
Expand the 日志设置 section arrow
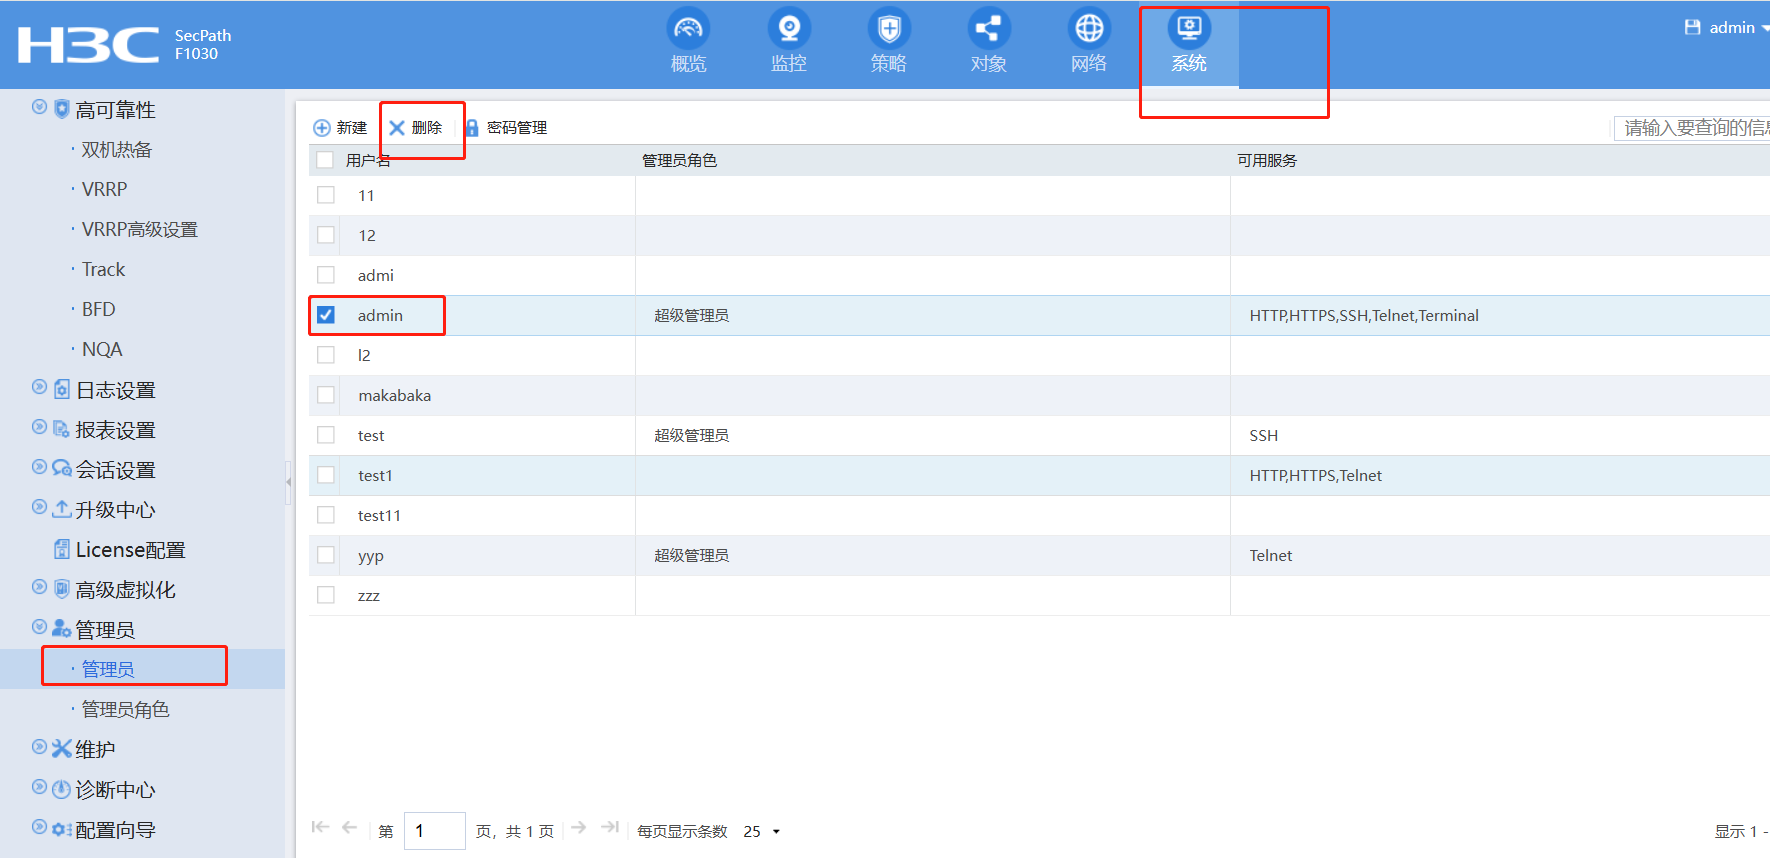39,387
